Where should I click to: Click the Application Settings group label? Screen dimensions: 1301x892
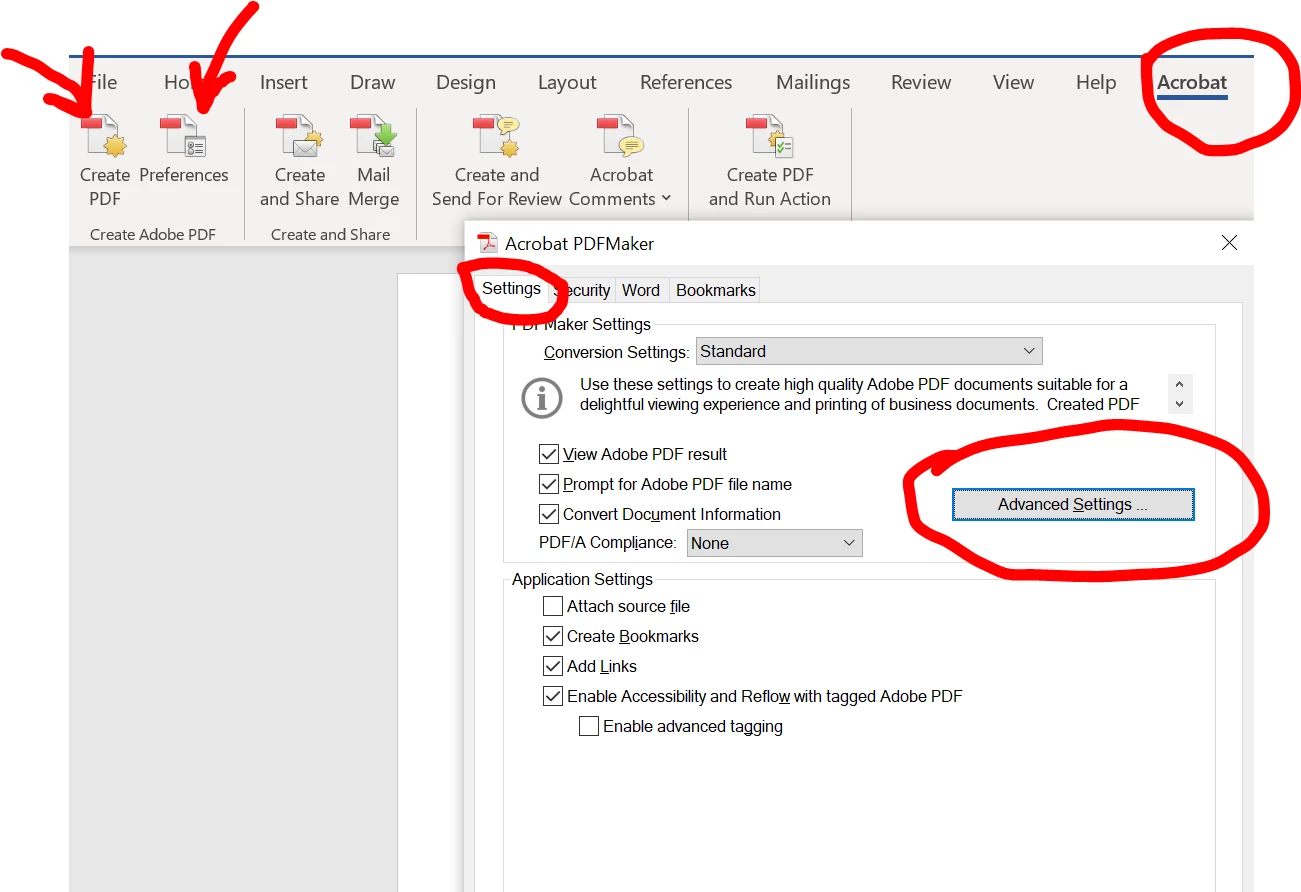[582, 579]
